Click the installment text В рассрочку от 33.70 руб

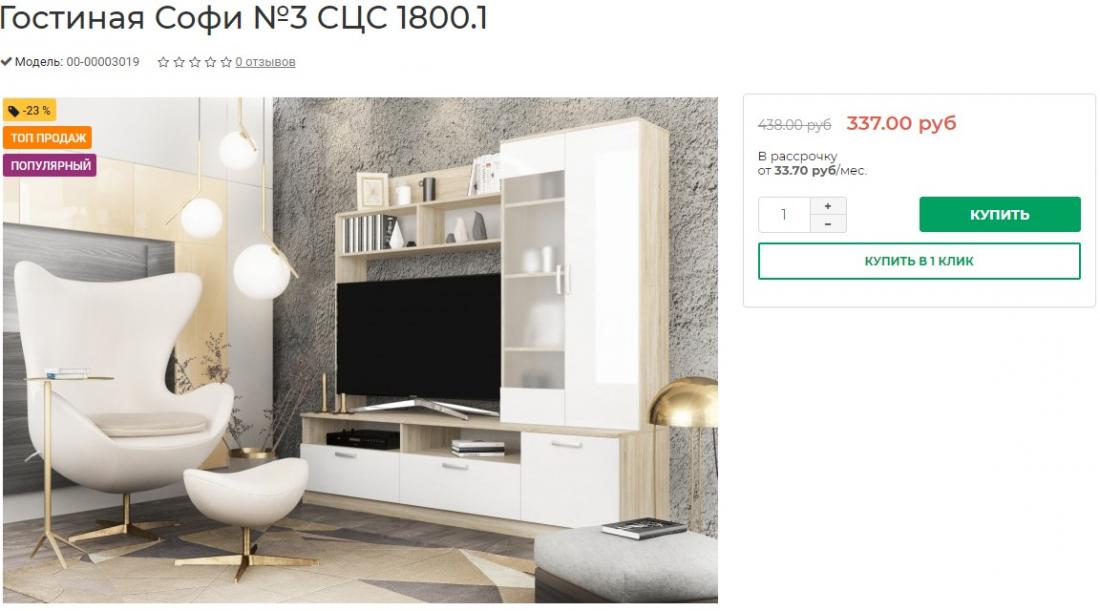[x=812, y=163]
